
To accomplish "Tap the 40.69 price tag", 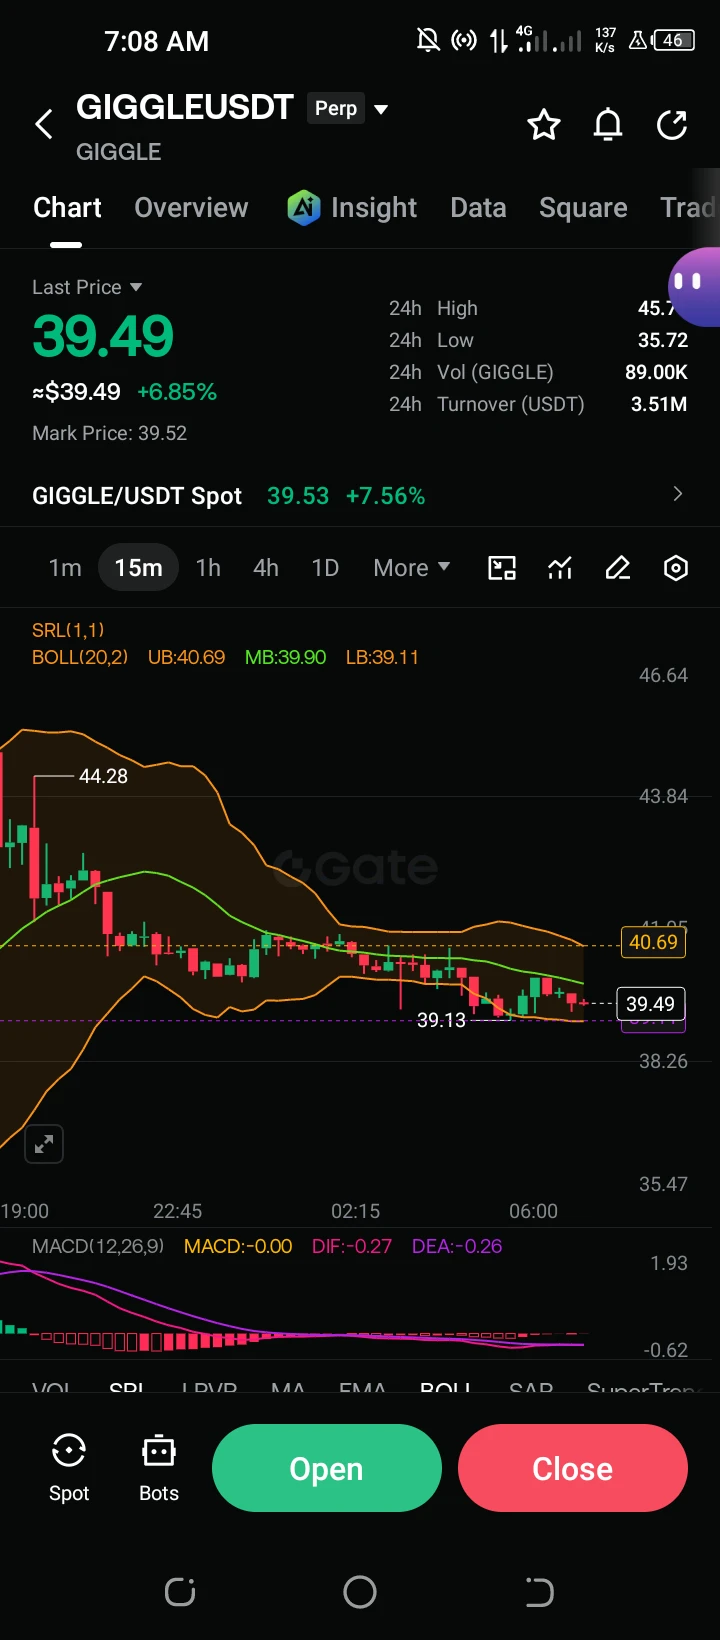I will [653, 942].
